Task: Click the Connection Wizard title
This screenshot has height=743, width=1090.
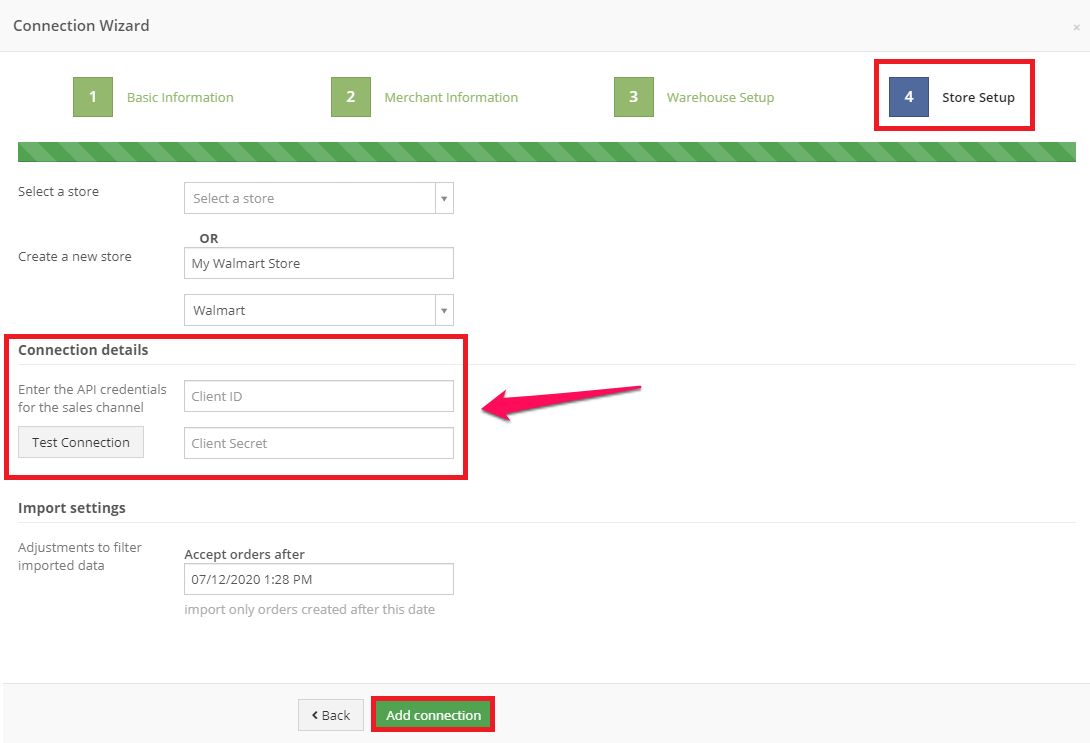Action: tap(81, 26)
